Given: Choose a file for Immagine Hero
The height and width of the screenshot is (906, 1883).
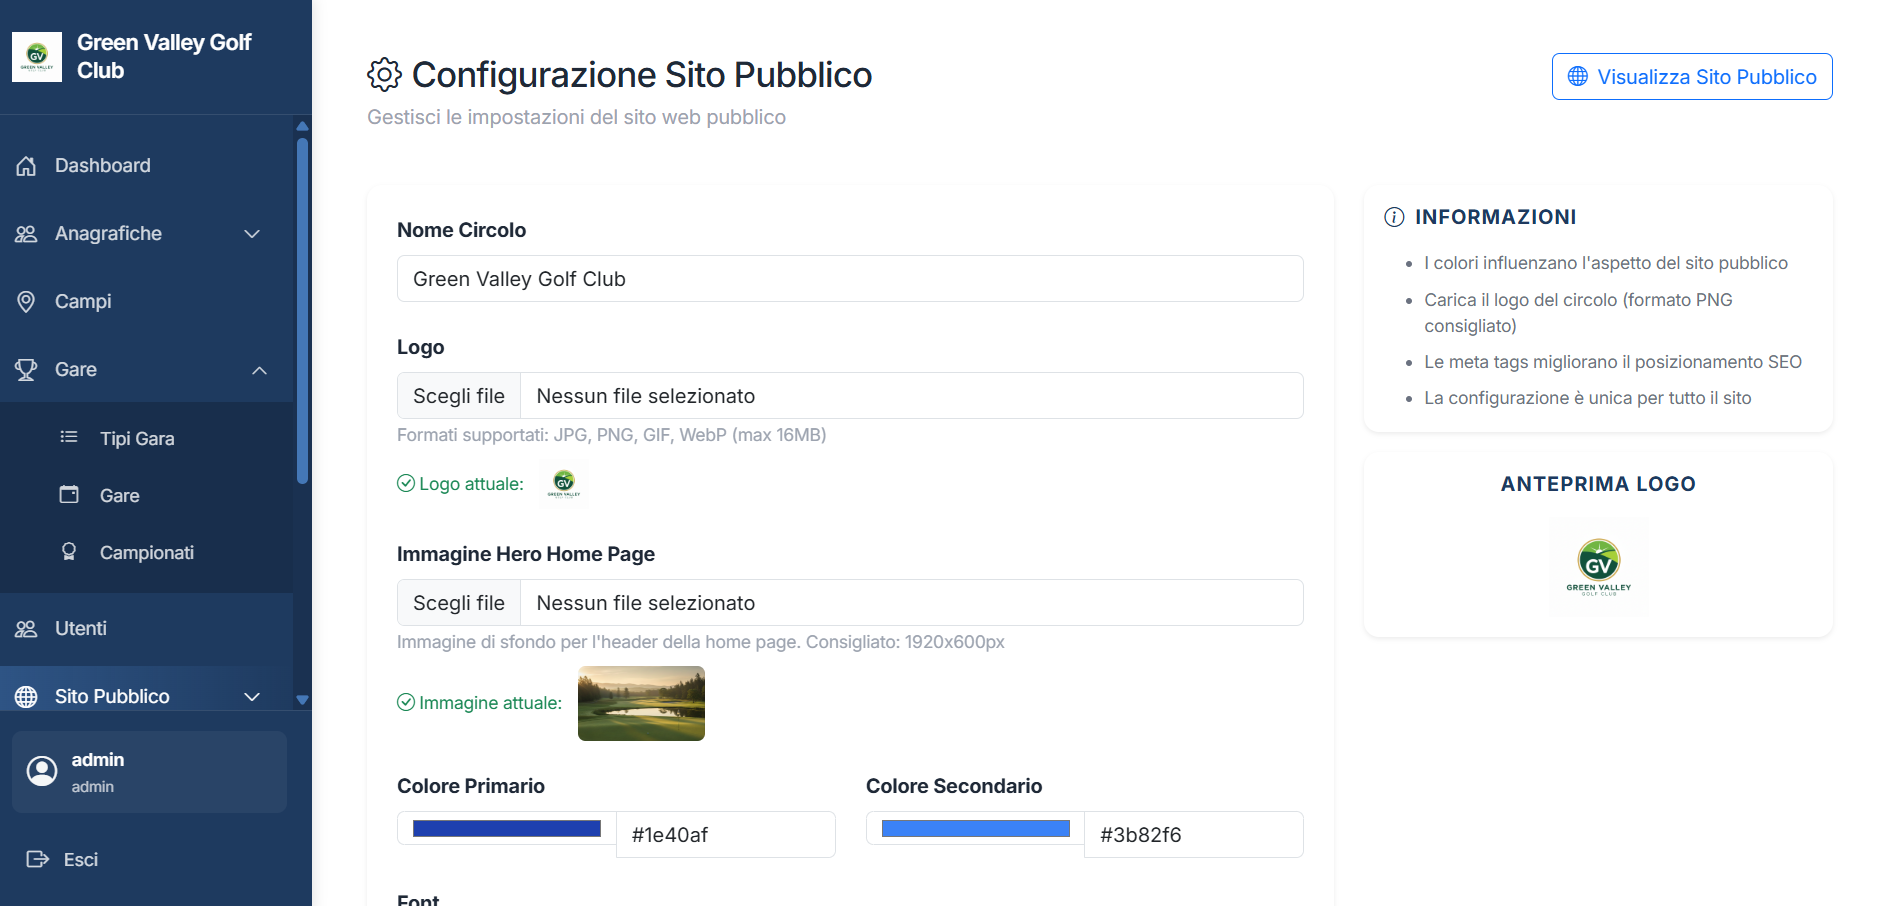Looking at the screenshot, I should pyautogui.click(x=458, y=602).
